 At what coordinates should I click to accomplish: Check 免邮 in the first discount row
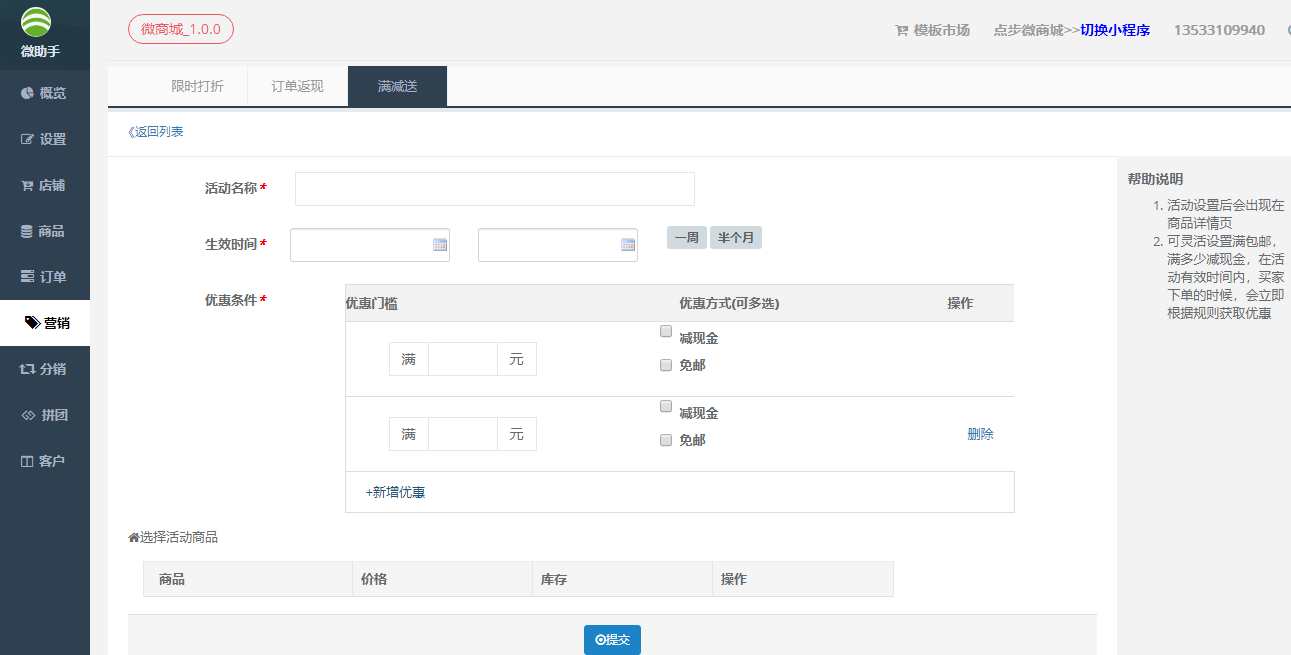coord(666,366)
